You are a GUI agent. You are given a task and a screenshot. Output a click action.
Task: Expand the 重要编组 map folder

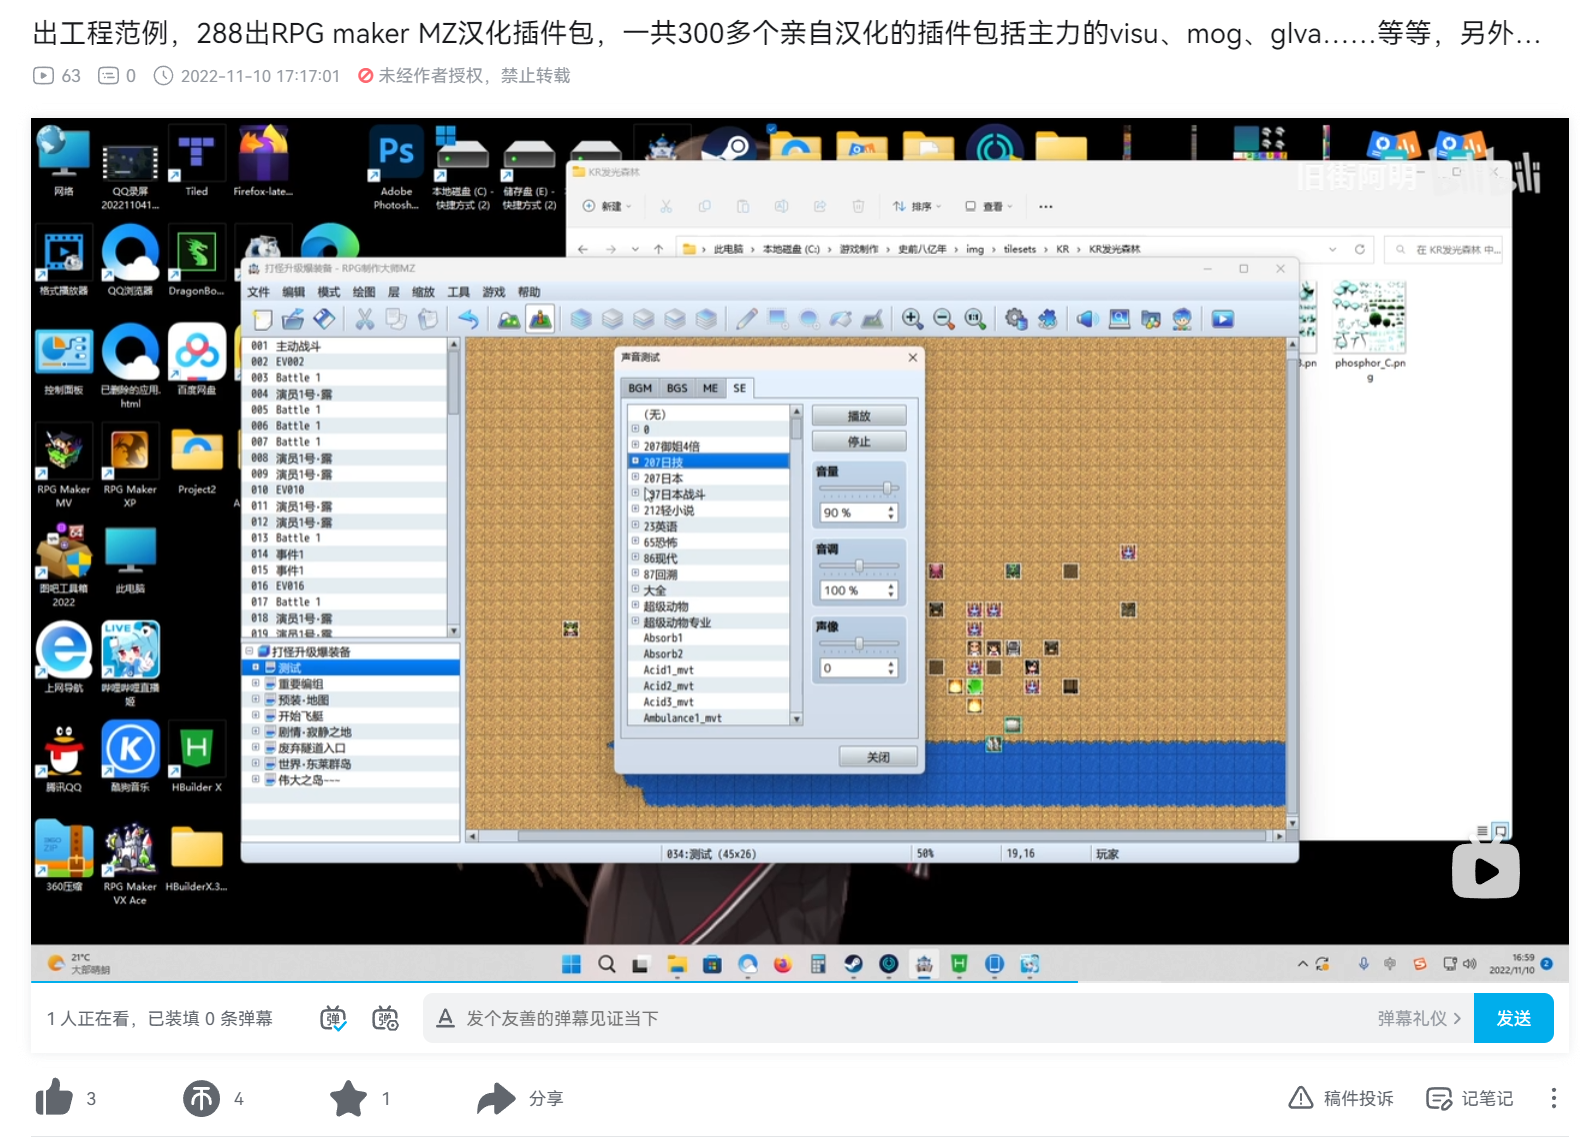point(256,683)
